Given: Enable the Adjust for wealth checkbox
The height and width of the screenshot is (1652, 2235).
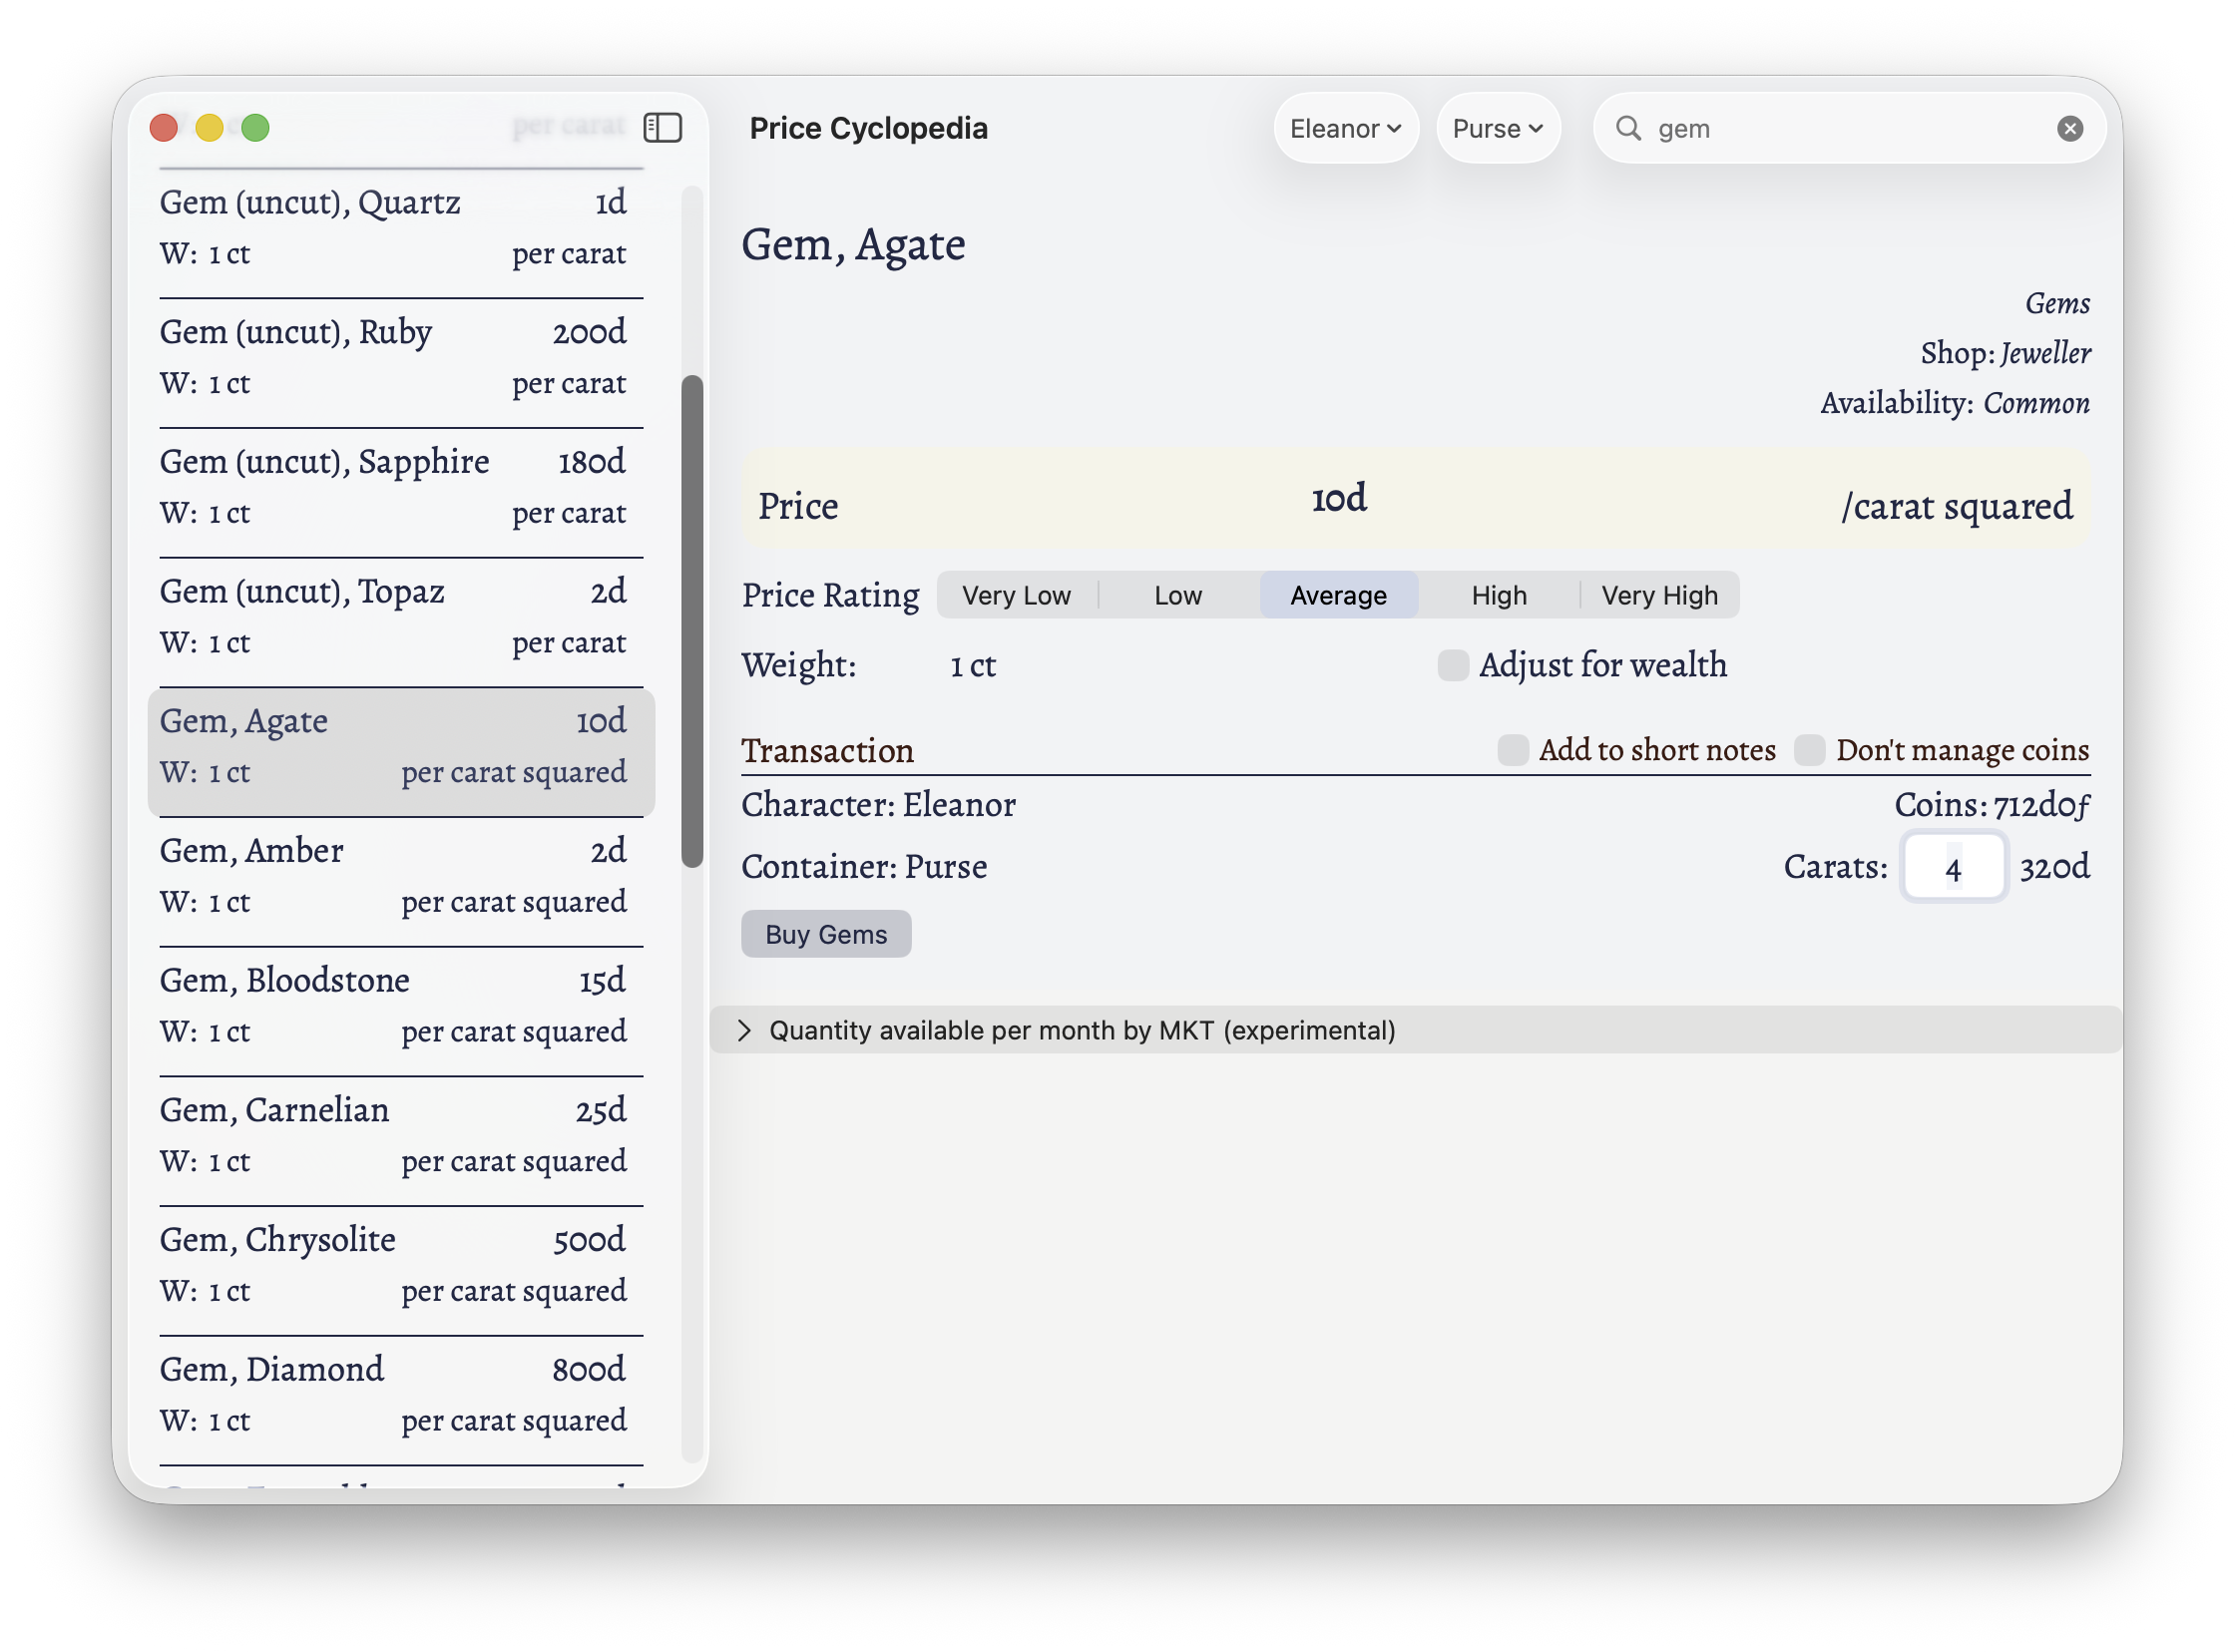Looking at the screenshot, I should click(1452, 665).
